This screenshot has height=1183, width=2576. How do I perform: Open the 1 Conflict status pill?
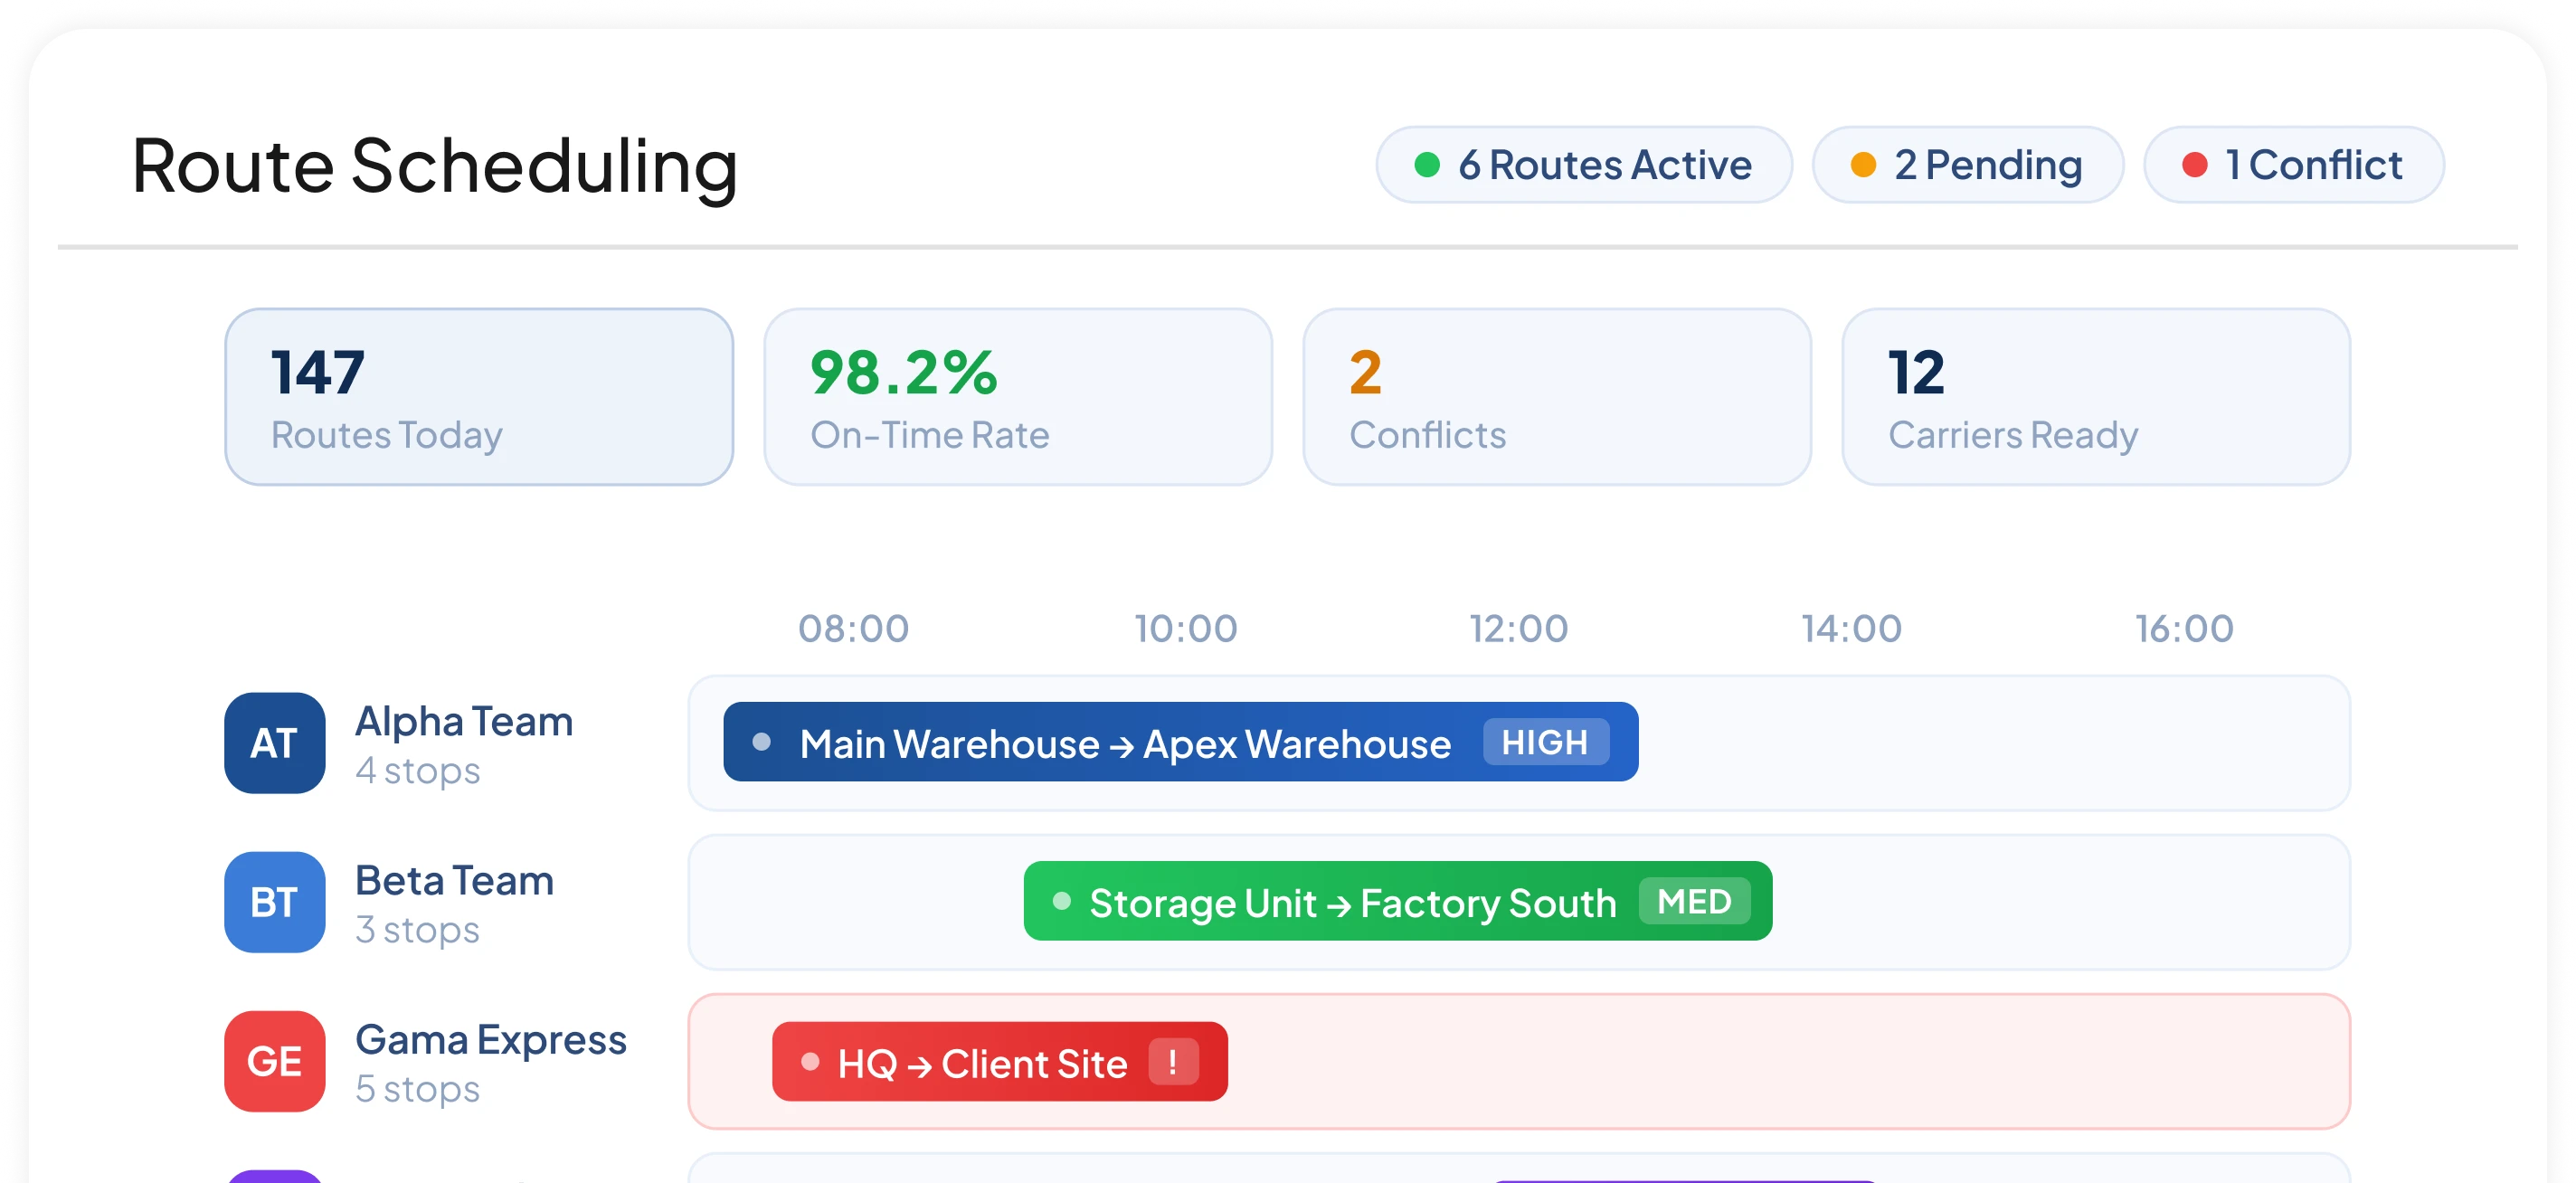tap(2294, 165)
